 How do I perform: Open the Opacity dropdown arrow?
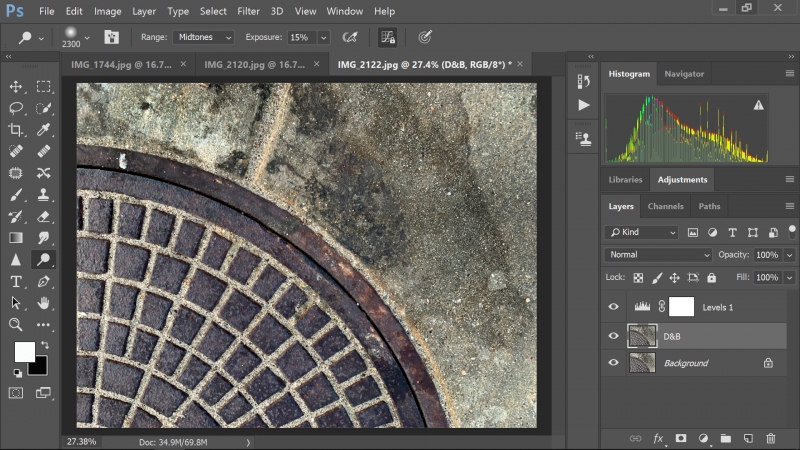(790, 255)
